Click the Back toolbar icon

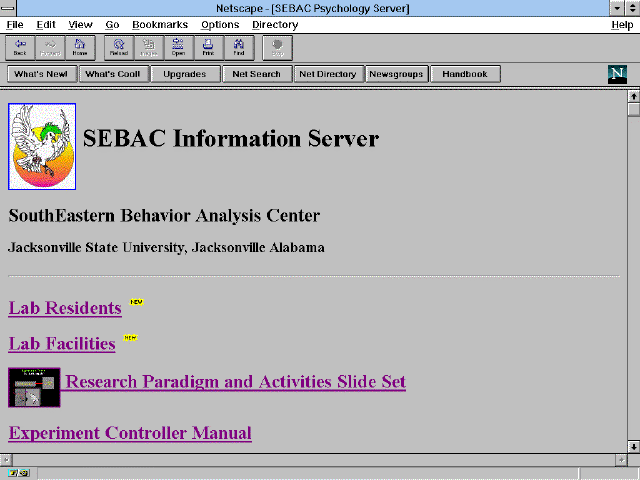click(x=20, y=48)
